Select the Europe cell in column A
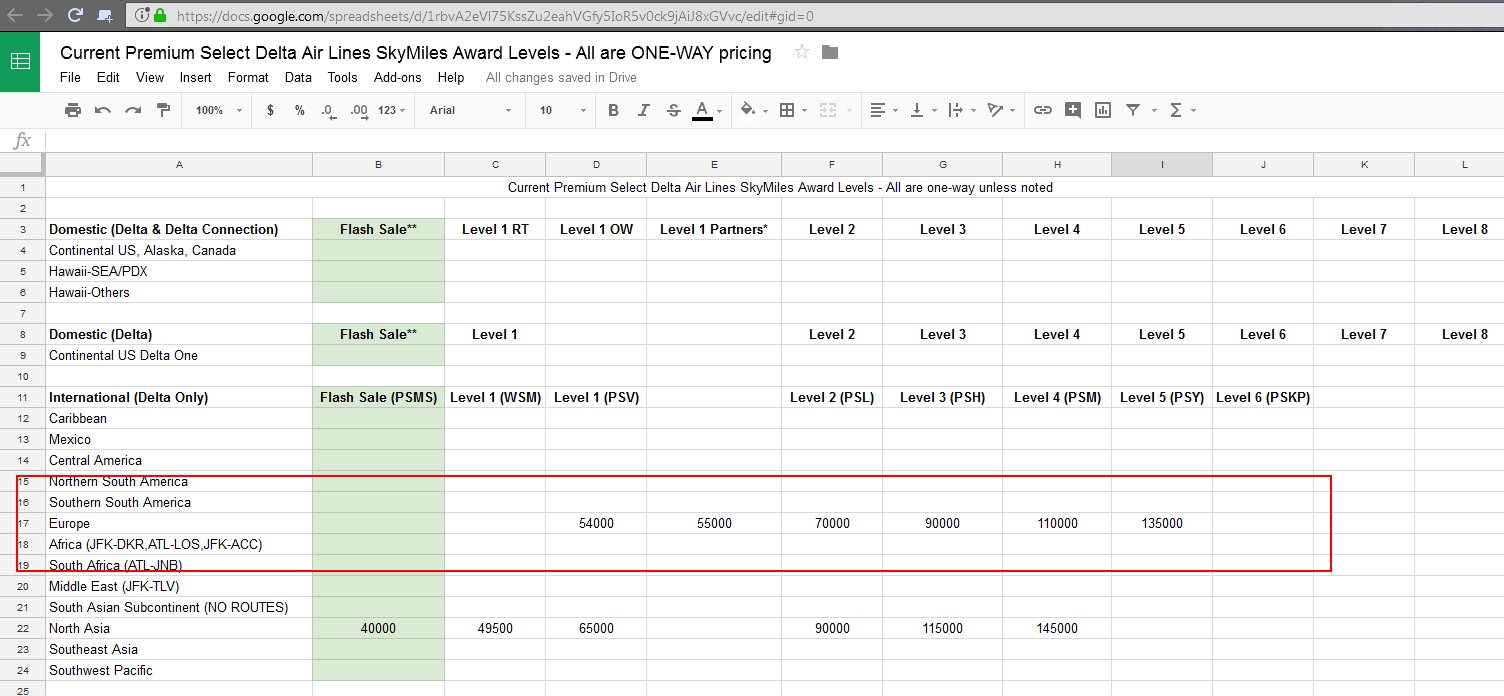Viewport: 1504px width, 696px height. (179, 523)
